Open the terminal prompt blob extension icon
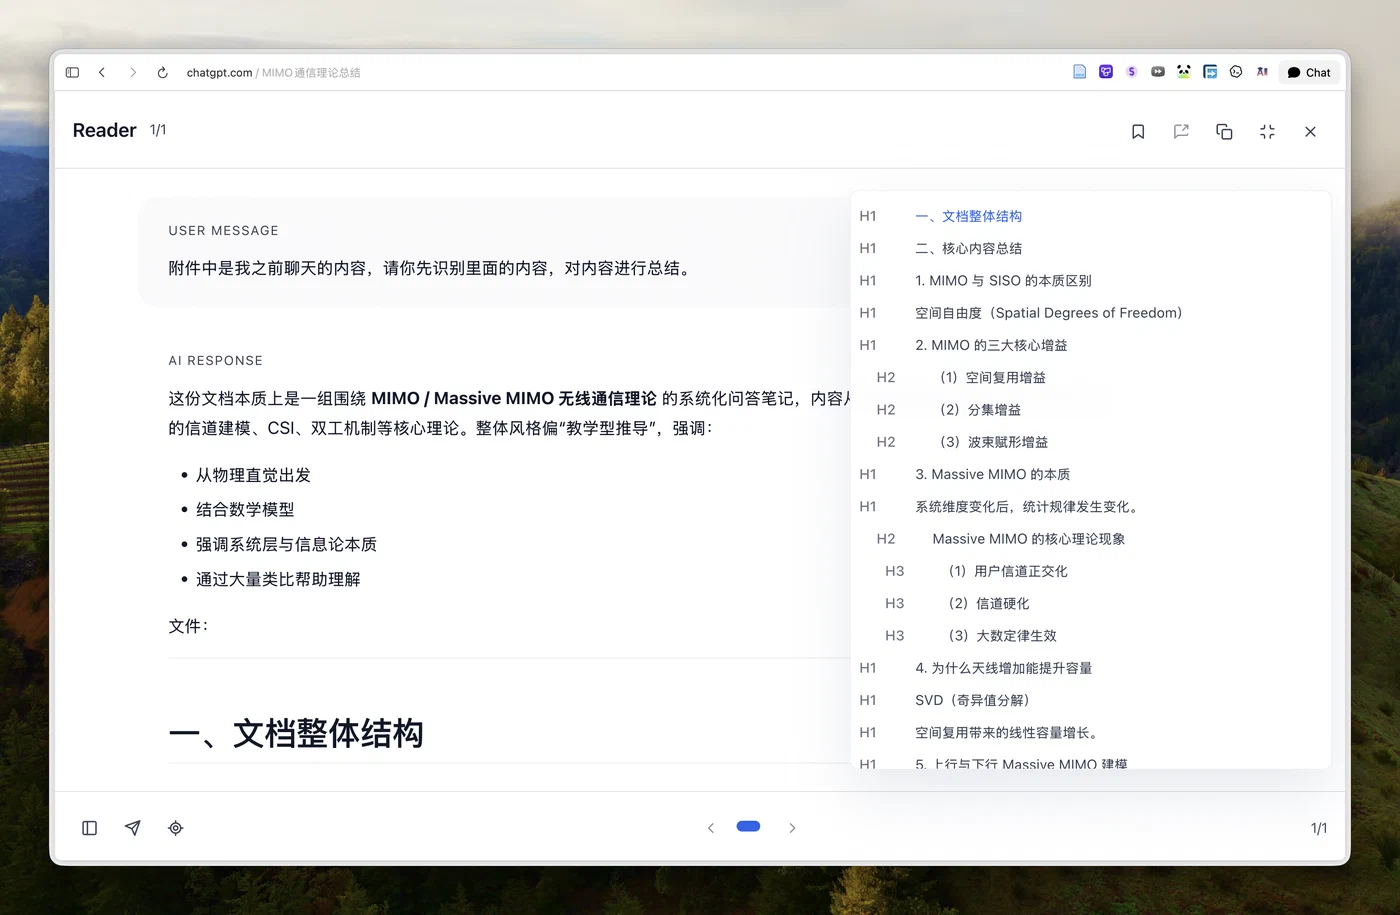Viewport: 1400px width, 915px height. pos(1236,72)
